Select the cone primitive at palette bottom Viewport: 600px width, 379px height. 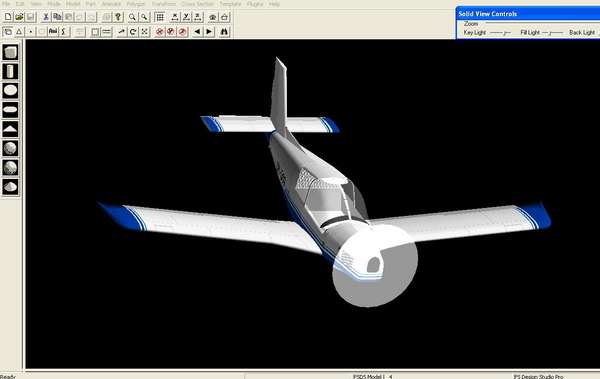[x=10, y=186]
